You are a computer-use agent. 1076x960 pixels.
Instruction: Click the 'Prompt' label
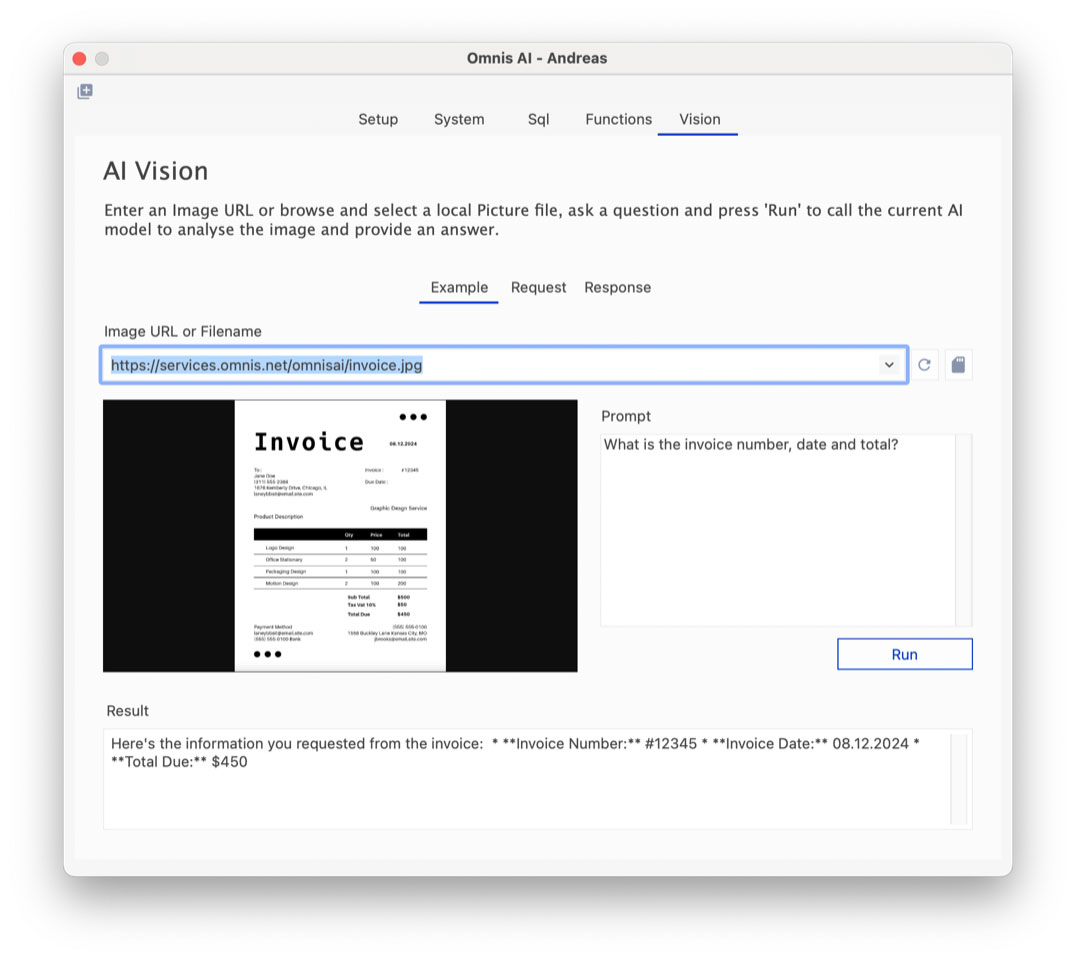pyautogui.click(x=626, y=417)
